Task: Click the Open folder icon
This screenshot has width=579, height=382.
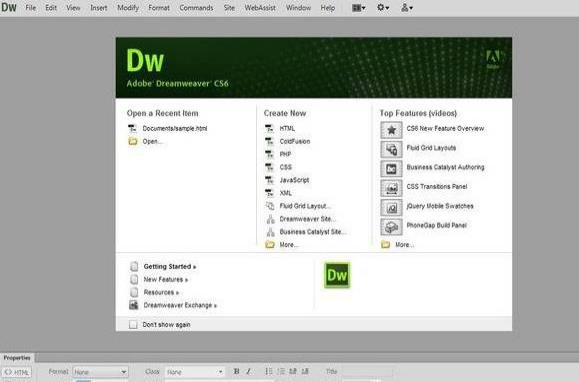Action: point(133,141)
